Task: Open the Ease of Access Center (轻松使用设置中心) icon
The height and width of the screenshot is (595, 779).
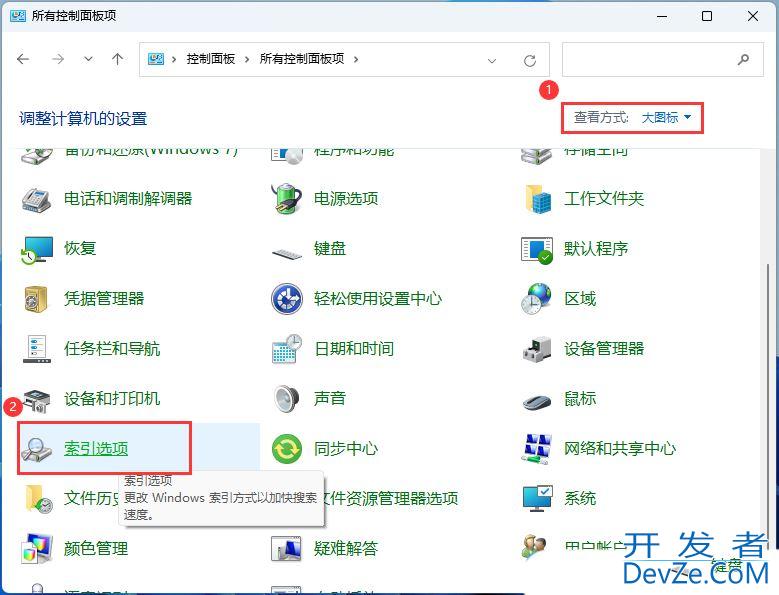Action: point(287,299)
